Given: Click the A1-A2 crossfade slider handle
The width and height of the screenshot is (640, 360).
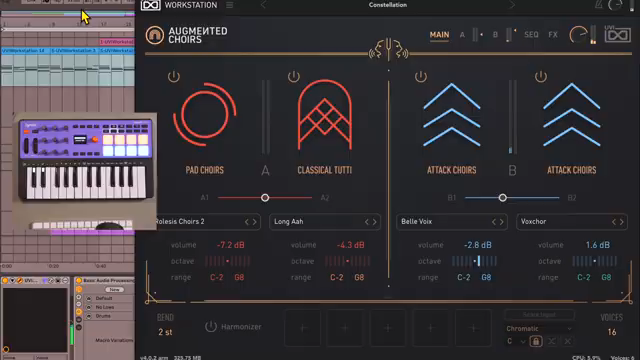Looking at the screenshot, I should (265, 198).
